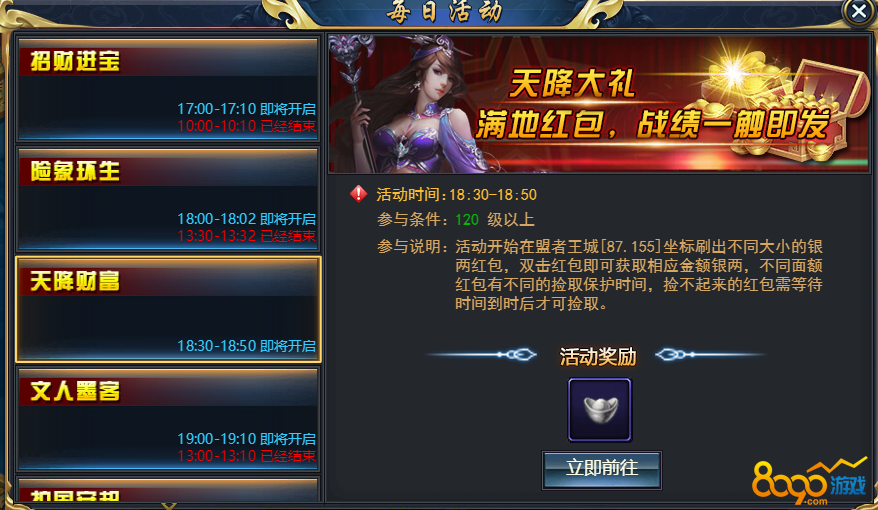This screenshot has height=510, width=878.
Task: Click the 立即前往 button
Action: pyautogui.click(x=602, y=470)
